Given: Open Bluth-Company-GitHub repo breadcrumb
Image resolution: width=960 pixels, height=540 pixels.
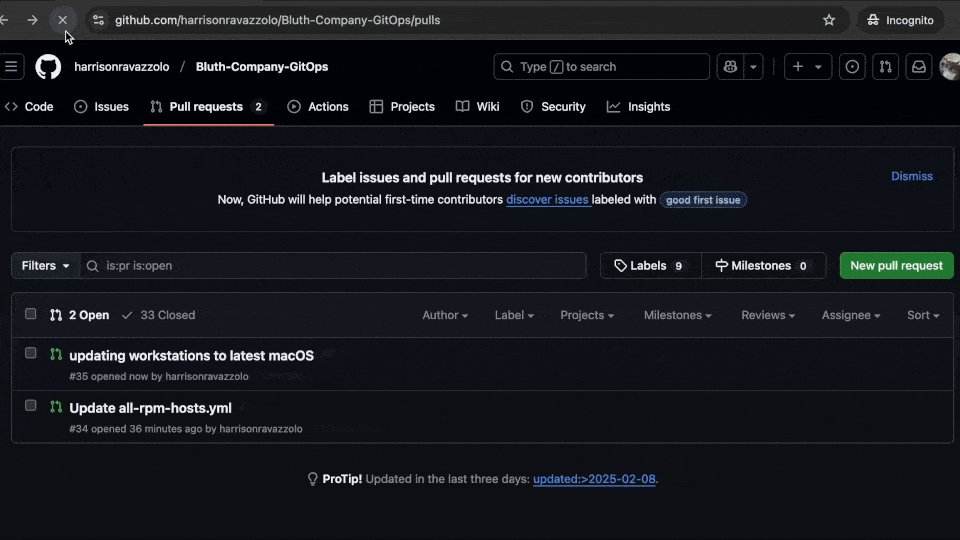Looking at the screenshot, I should click(261, 67).
